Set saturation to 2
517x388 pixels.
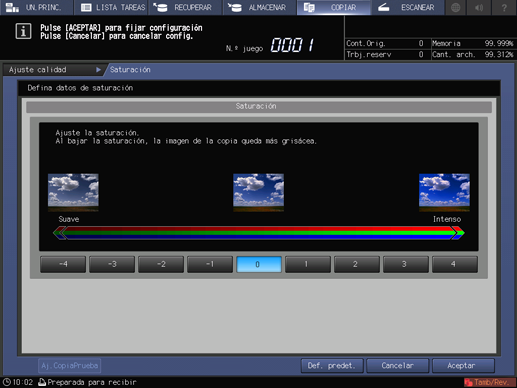coord(357,264)
